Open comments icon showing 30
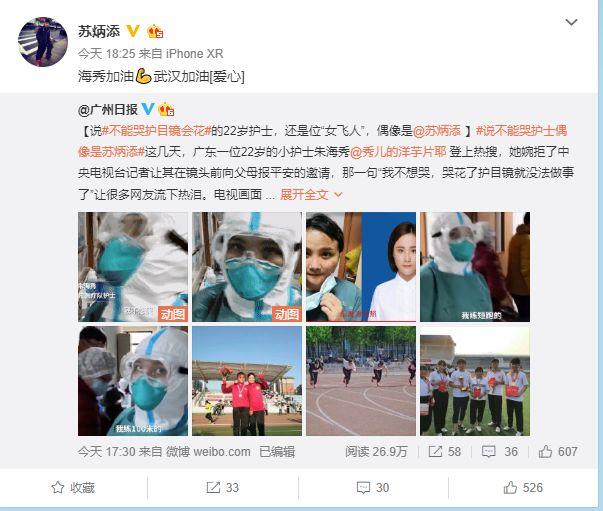Screen dimensions: 603x511 (x=373, y=488)
